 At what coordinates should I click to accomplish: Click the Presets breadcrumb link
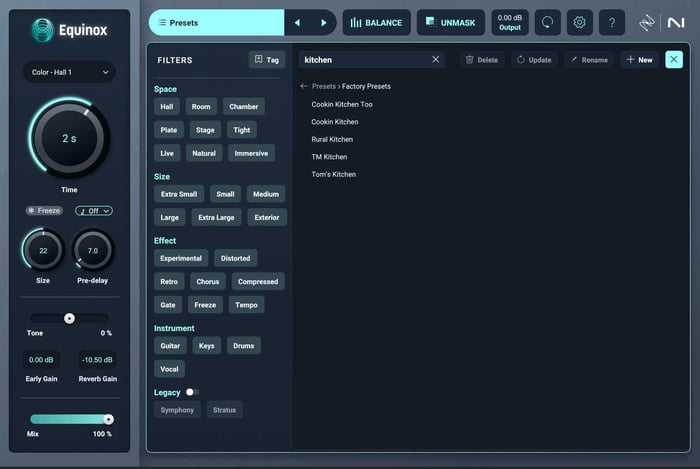pyautogui.click(x=324, y=86)
